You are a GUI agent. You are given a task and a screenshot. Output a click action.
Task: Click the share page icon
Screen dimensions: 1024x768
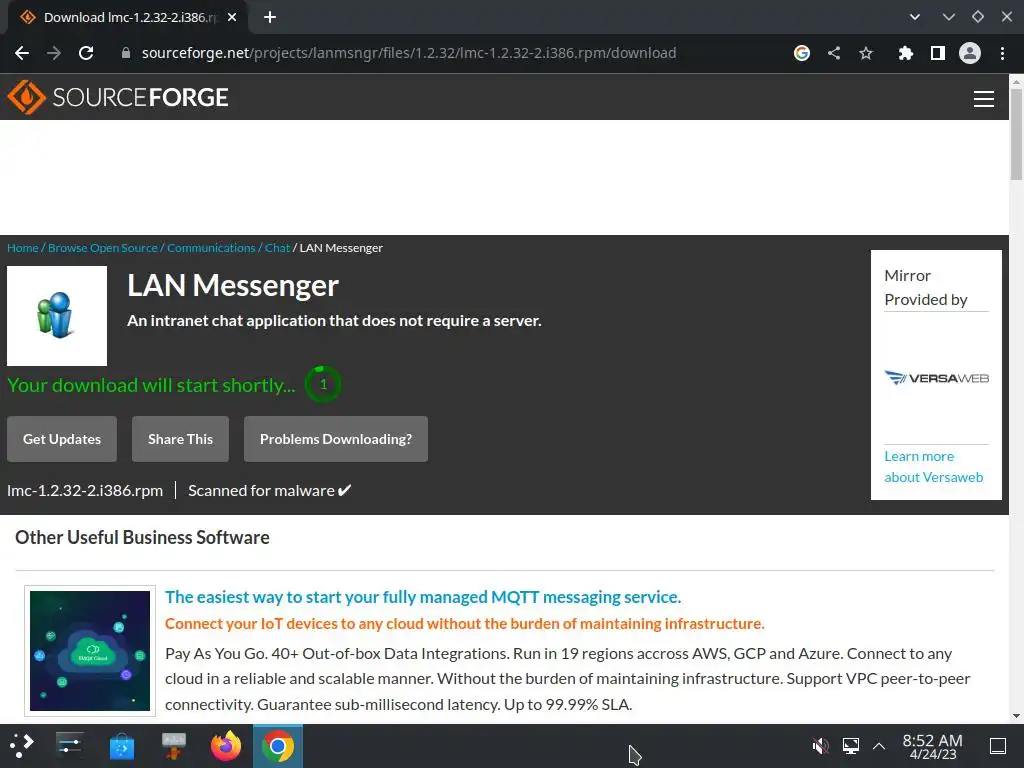point(834,53)
